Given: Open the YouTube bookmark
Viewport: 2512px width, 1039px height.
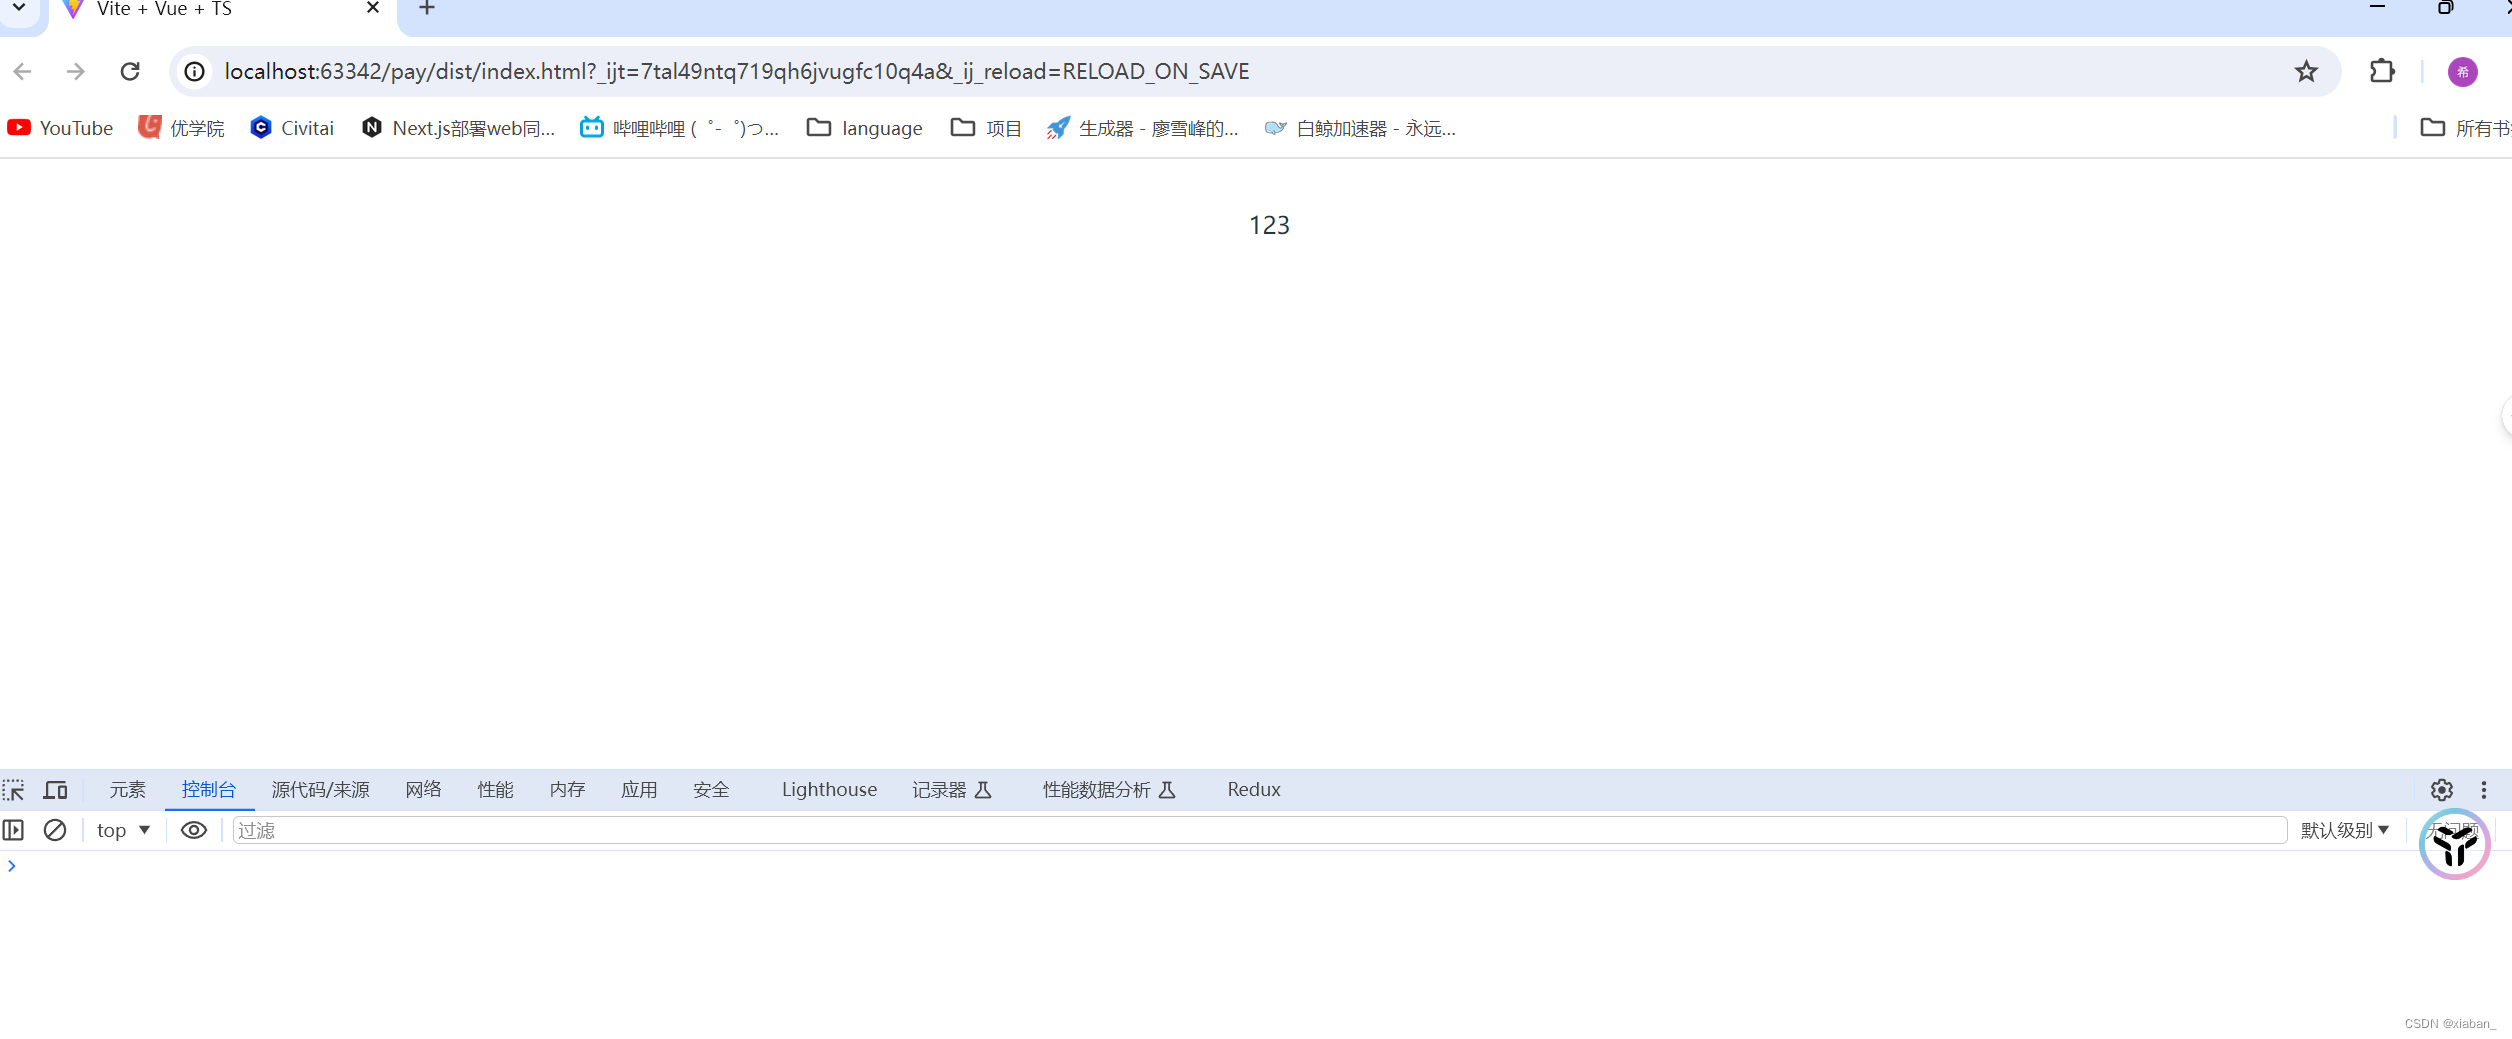Looking at the screenshot, I should click(x=60, y=128).
